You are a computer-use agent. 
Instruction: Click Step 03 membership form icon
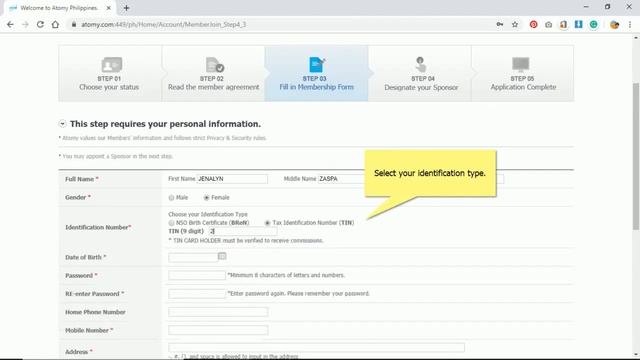[317, 64]
